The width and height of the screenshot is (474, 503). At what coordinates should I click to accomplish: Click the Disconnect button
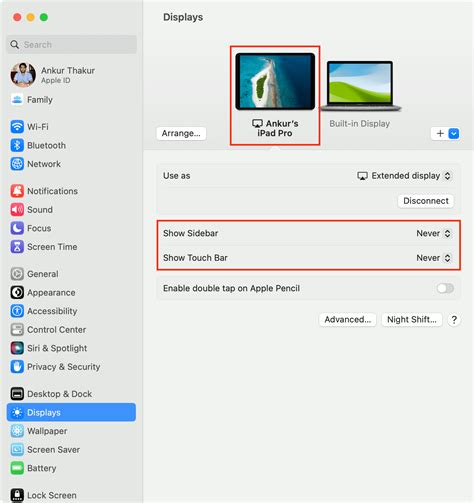click(x=426, y=201)
